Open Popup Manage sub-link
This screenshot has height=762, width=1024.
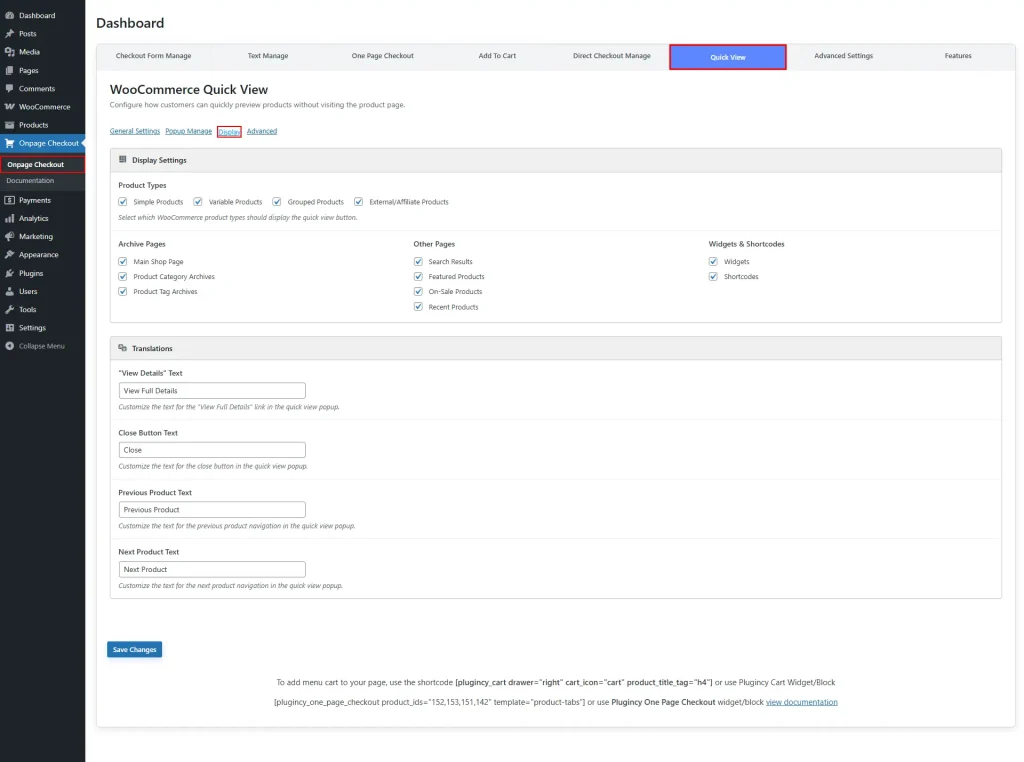pos(189,131)
